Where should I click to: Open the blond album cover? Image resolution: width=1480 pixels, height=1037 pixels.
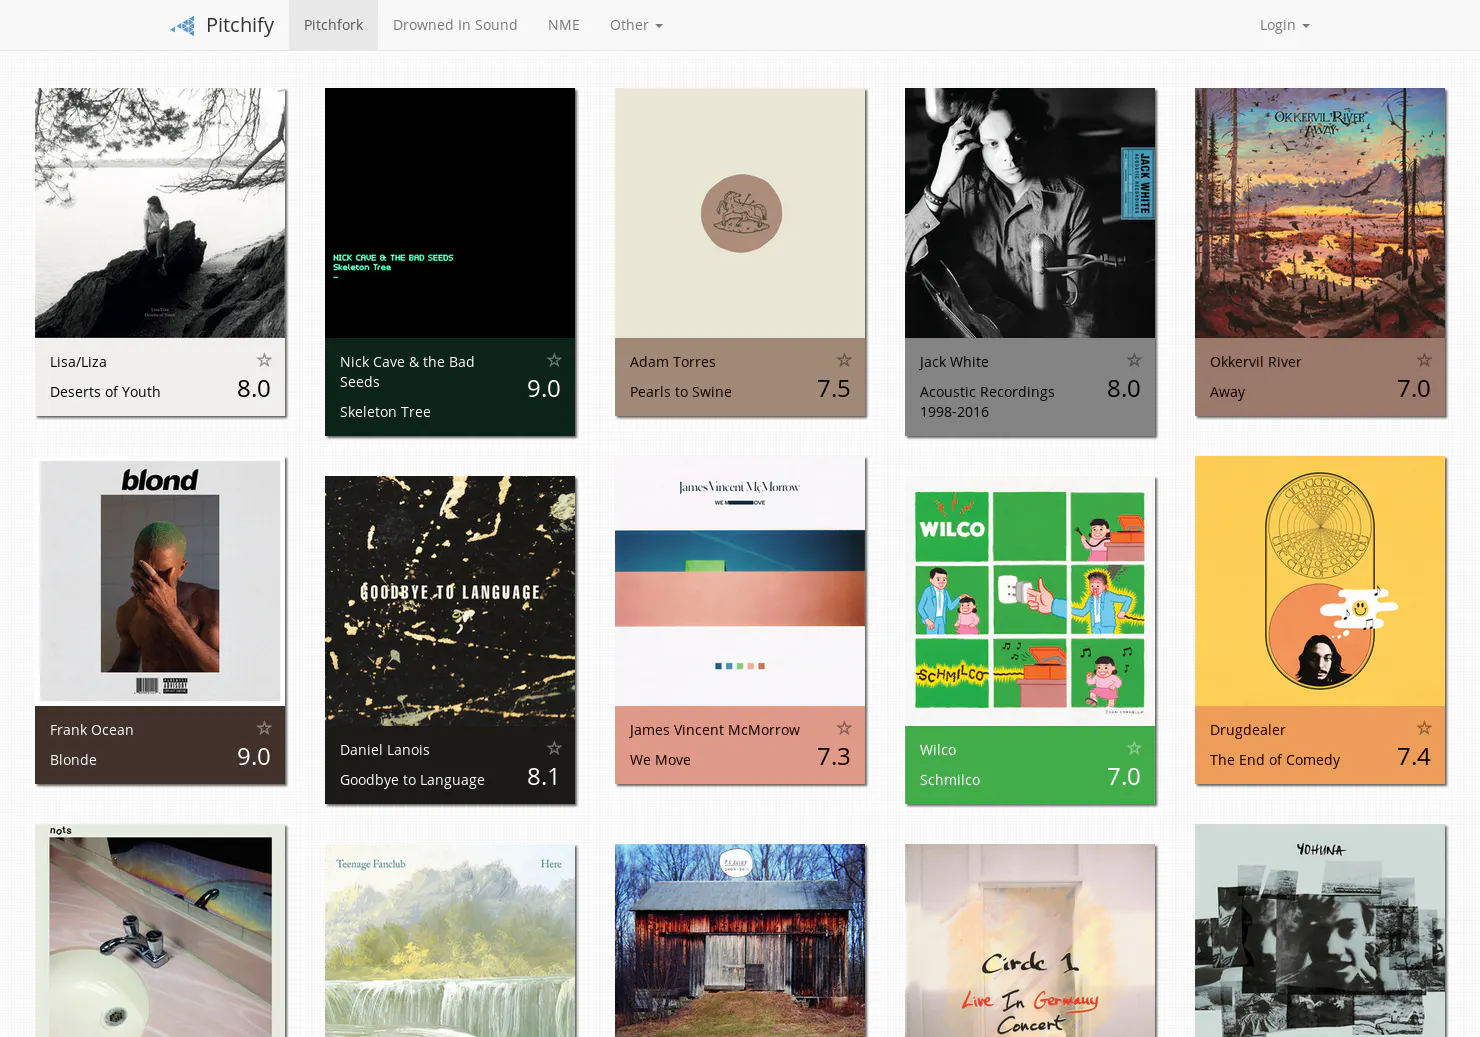click(160, 581)
